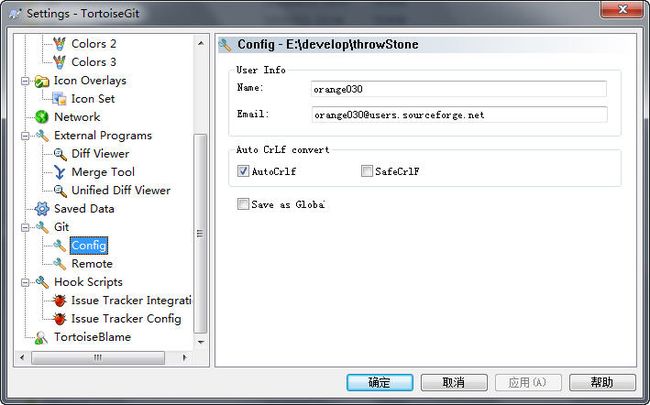This screenshot has width=650, height=405.
Task: Tick the Save as Global checkbox
Action: pyautogui.click(x=243, y=204)
